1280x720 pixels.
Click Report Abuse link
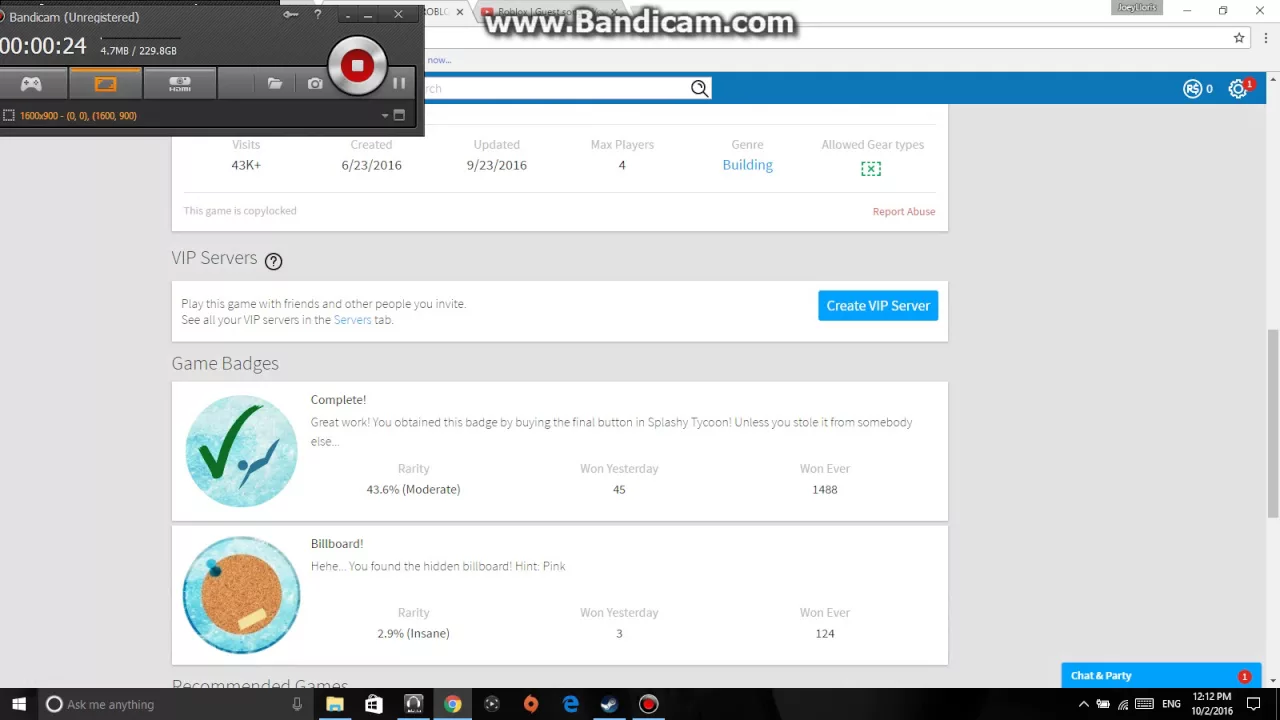pos(904,212)
